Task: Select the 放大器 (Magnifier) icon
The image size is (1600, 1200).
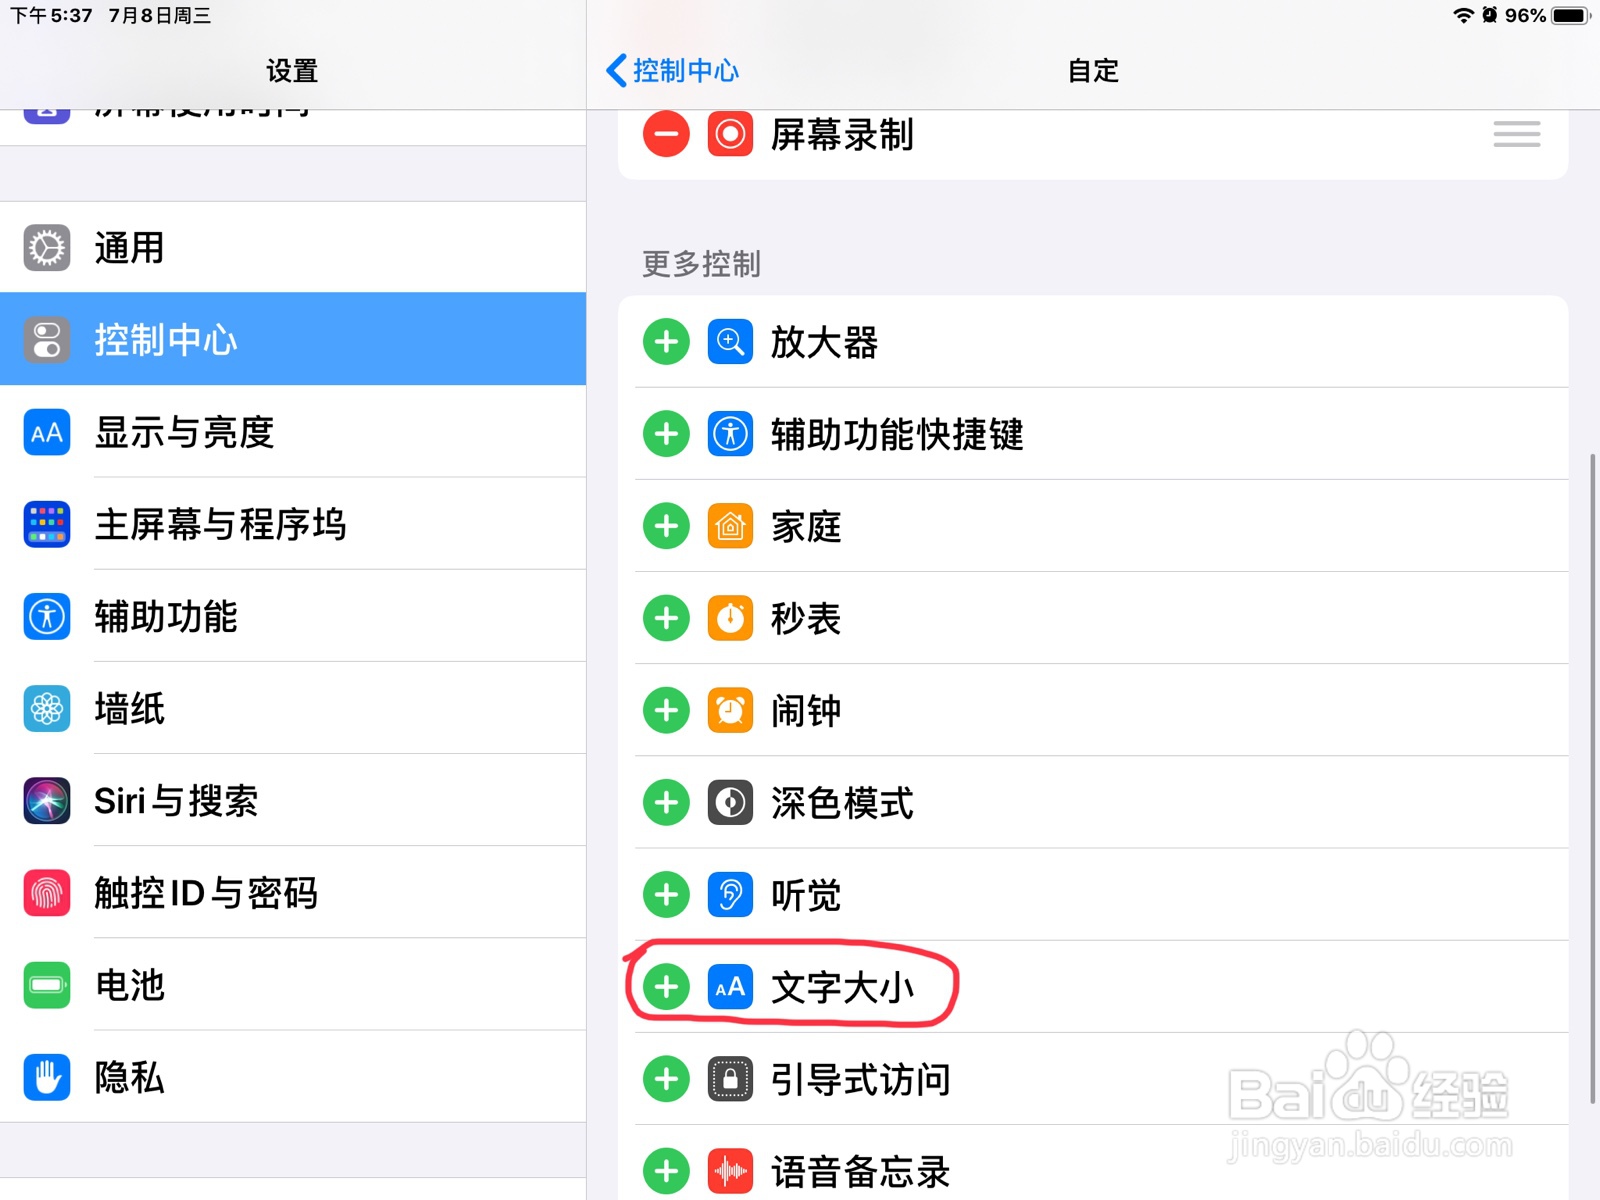Action: pyautogui.click(x=730, y=342)
